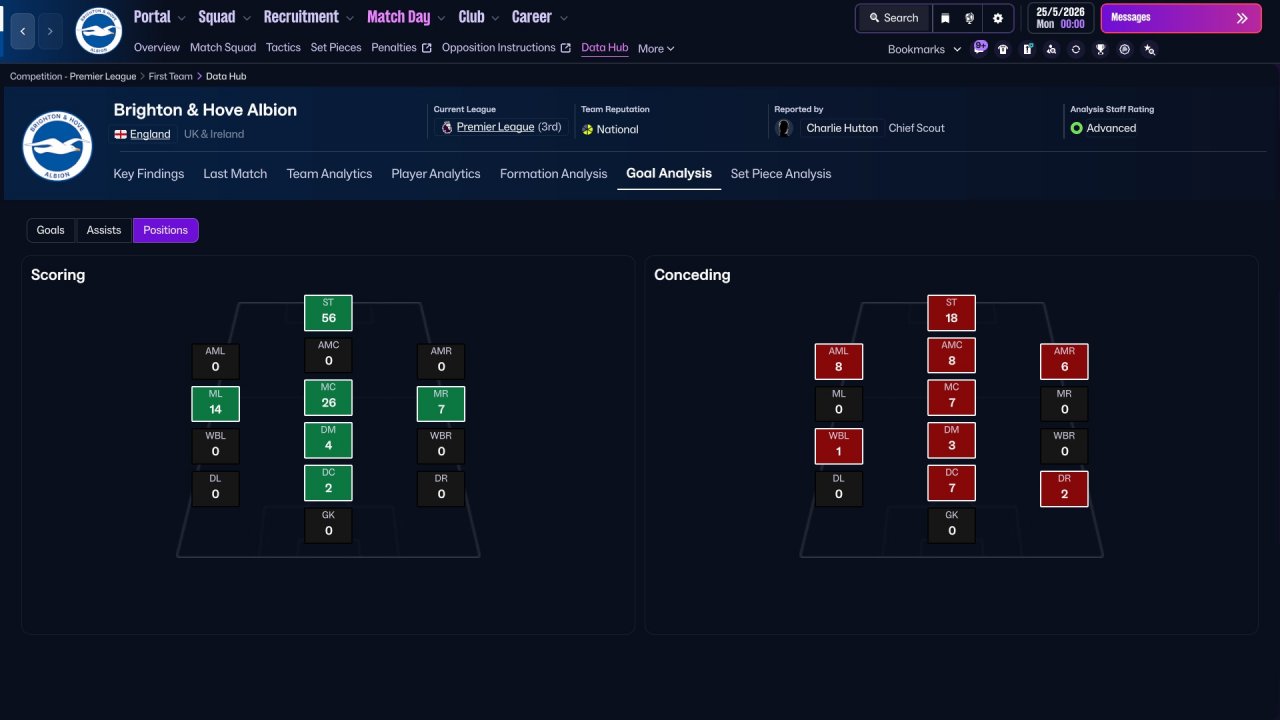Click the date and time display
The height and width of the screenshot is (720, 1280).
coord(1059,18)
